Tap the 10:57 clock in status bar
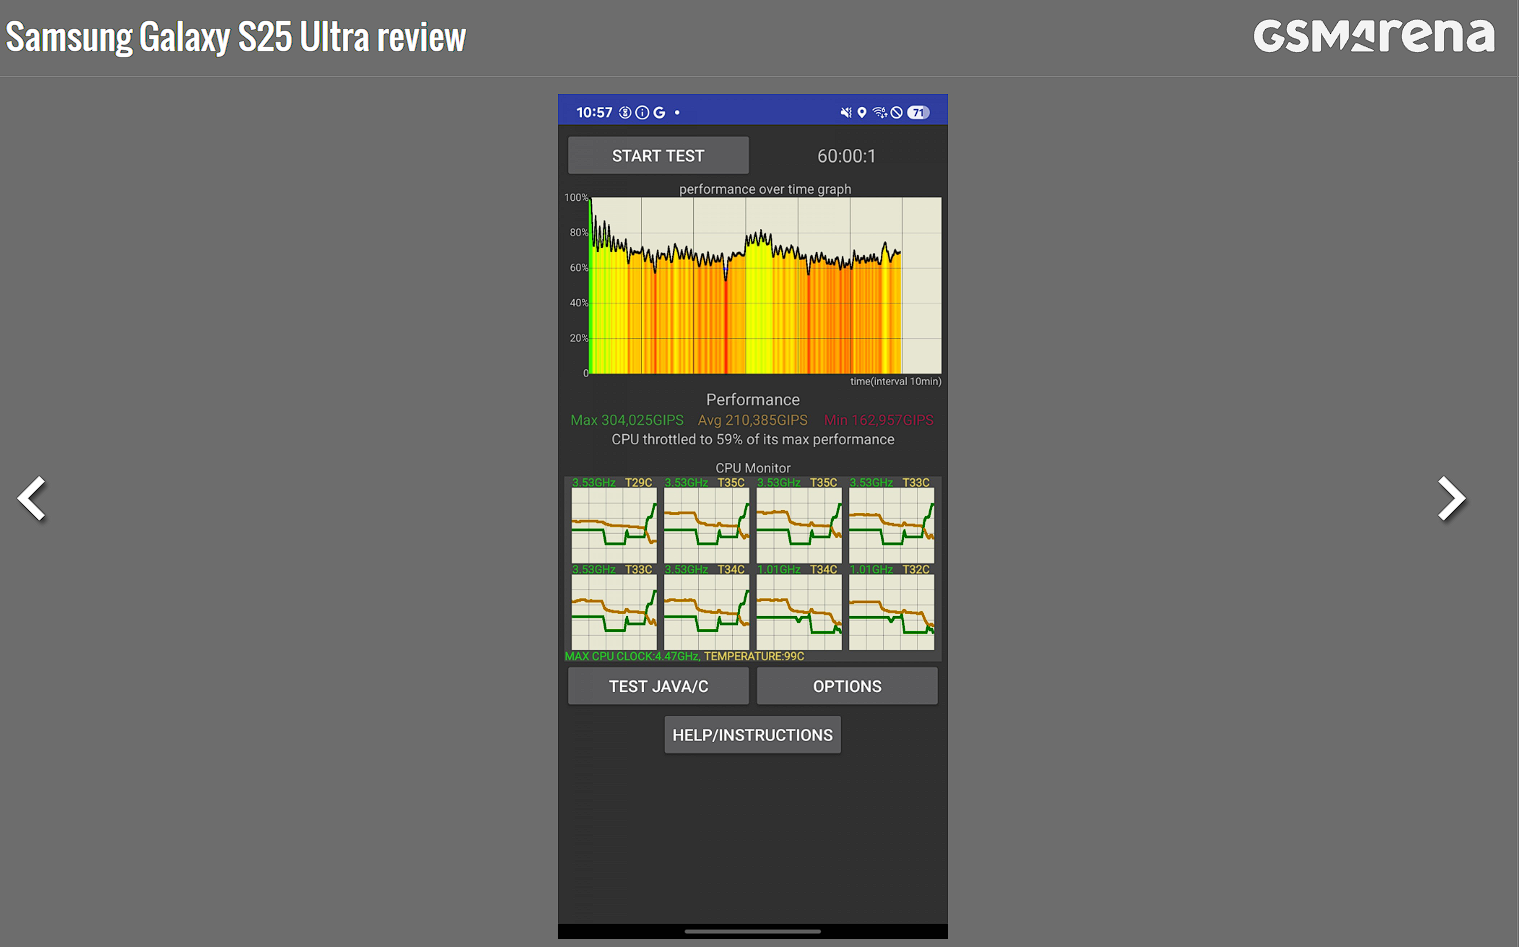The height and width of the screenshot is (947, 1519). [594, 113]
